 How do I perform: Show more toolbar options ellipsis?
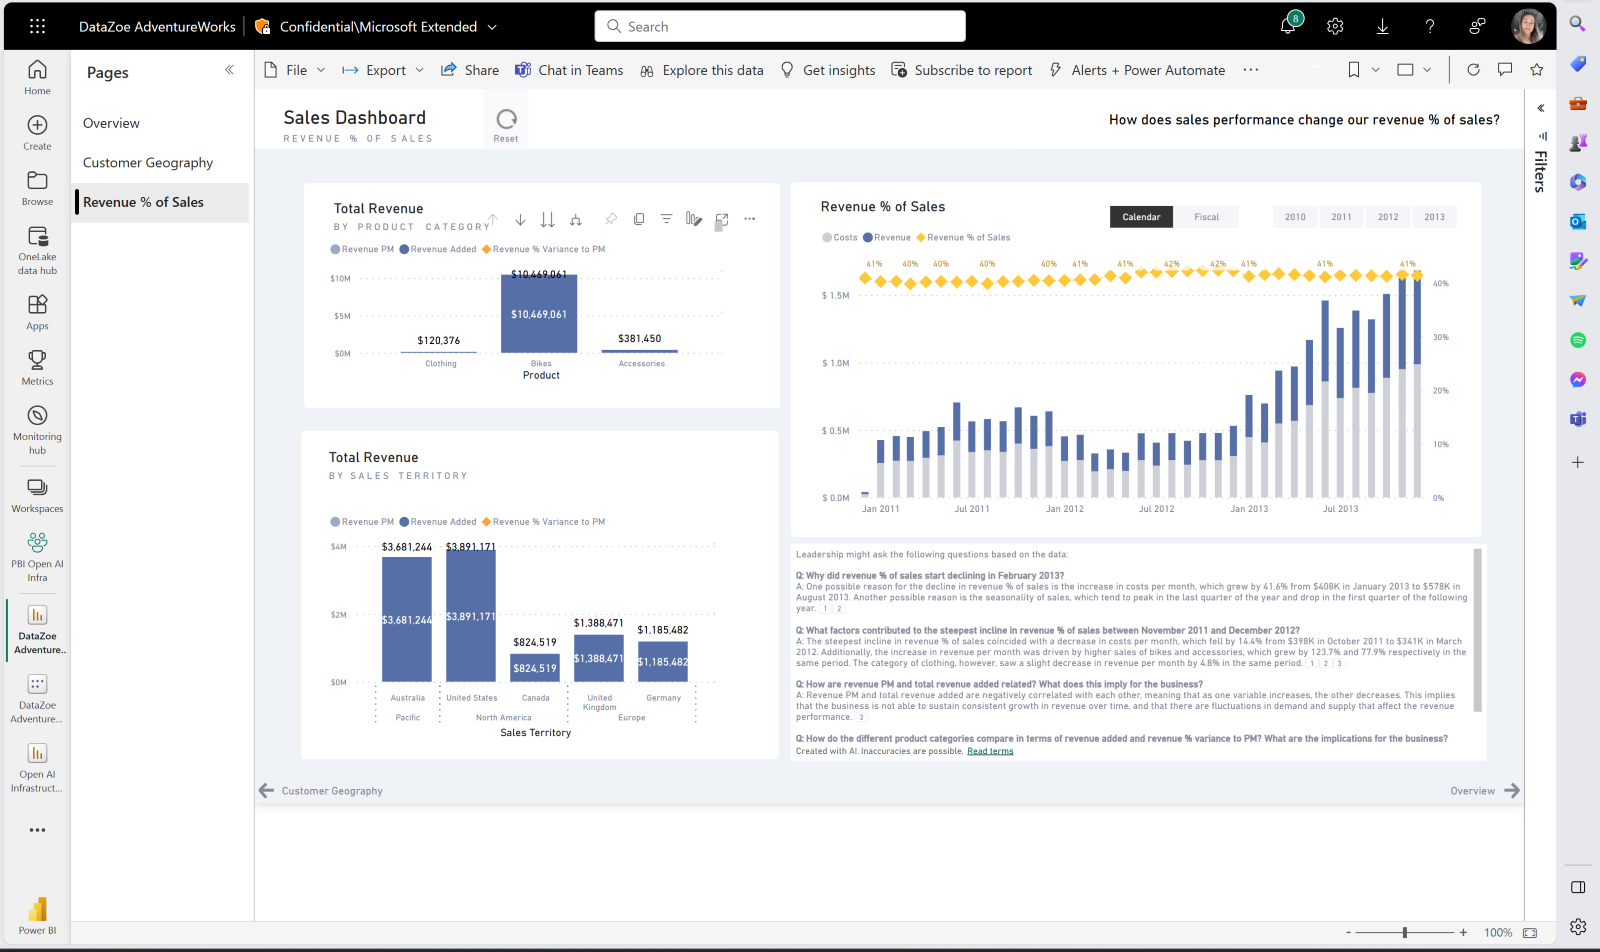(x=1251, y=70)
